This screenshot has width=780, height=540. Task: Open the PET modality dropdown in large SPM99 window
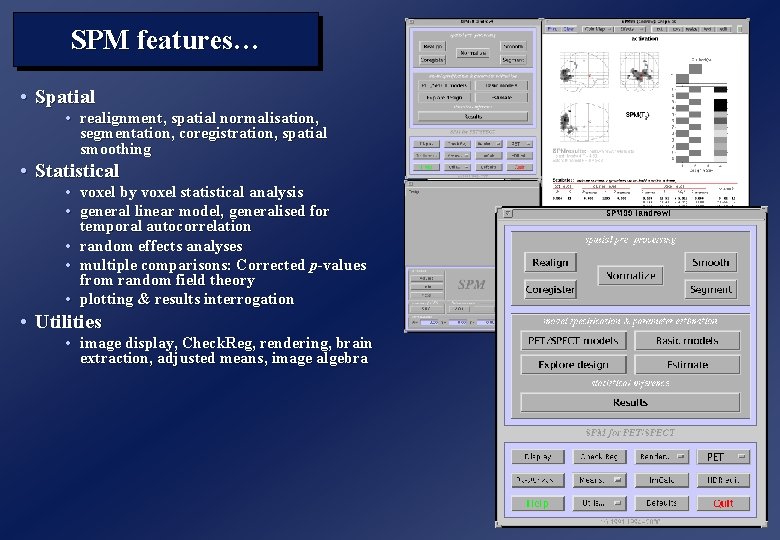click(x=723, y=456)
